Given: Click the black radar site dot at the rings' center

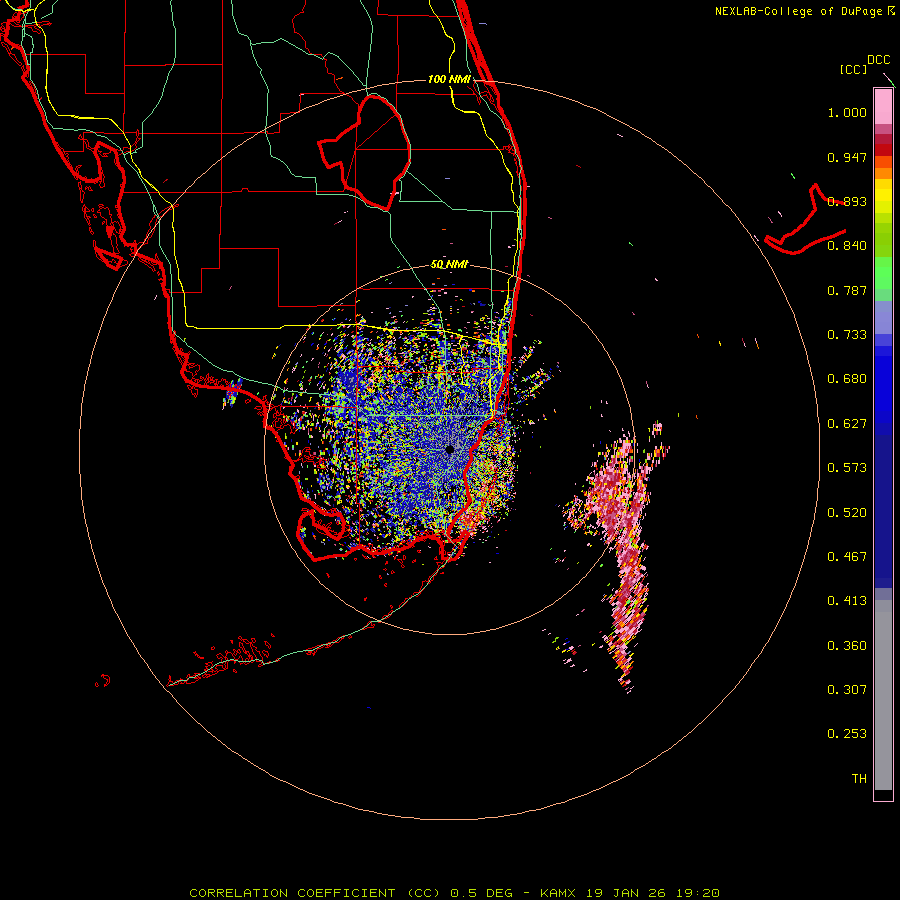Looking at the screenshot, I should pyautogui.click(x=449, y=449).
